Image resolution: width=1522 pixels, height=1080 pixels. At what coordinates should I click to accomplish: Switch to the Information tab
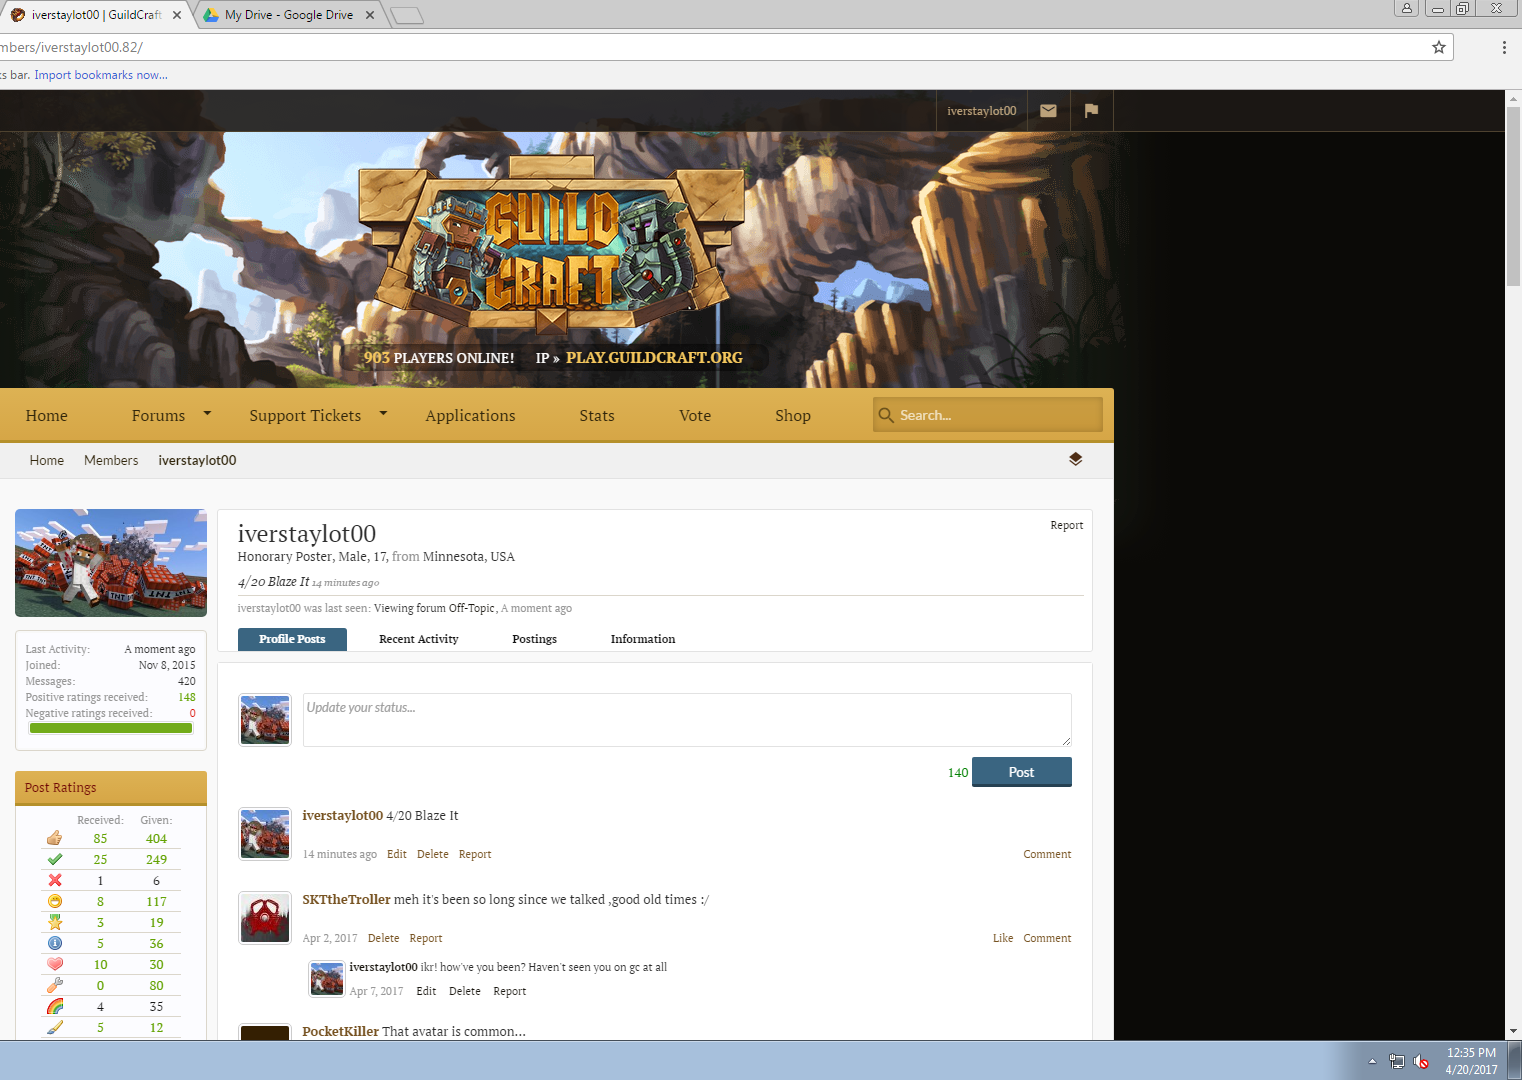(x=643, y=639)
